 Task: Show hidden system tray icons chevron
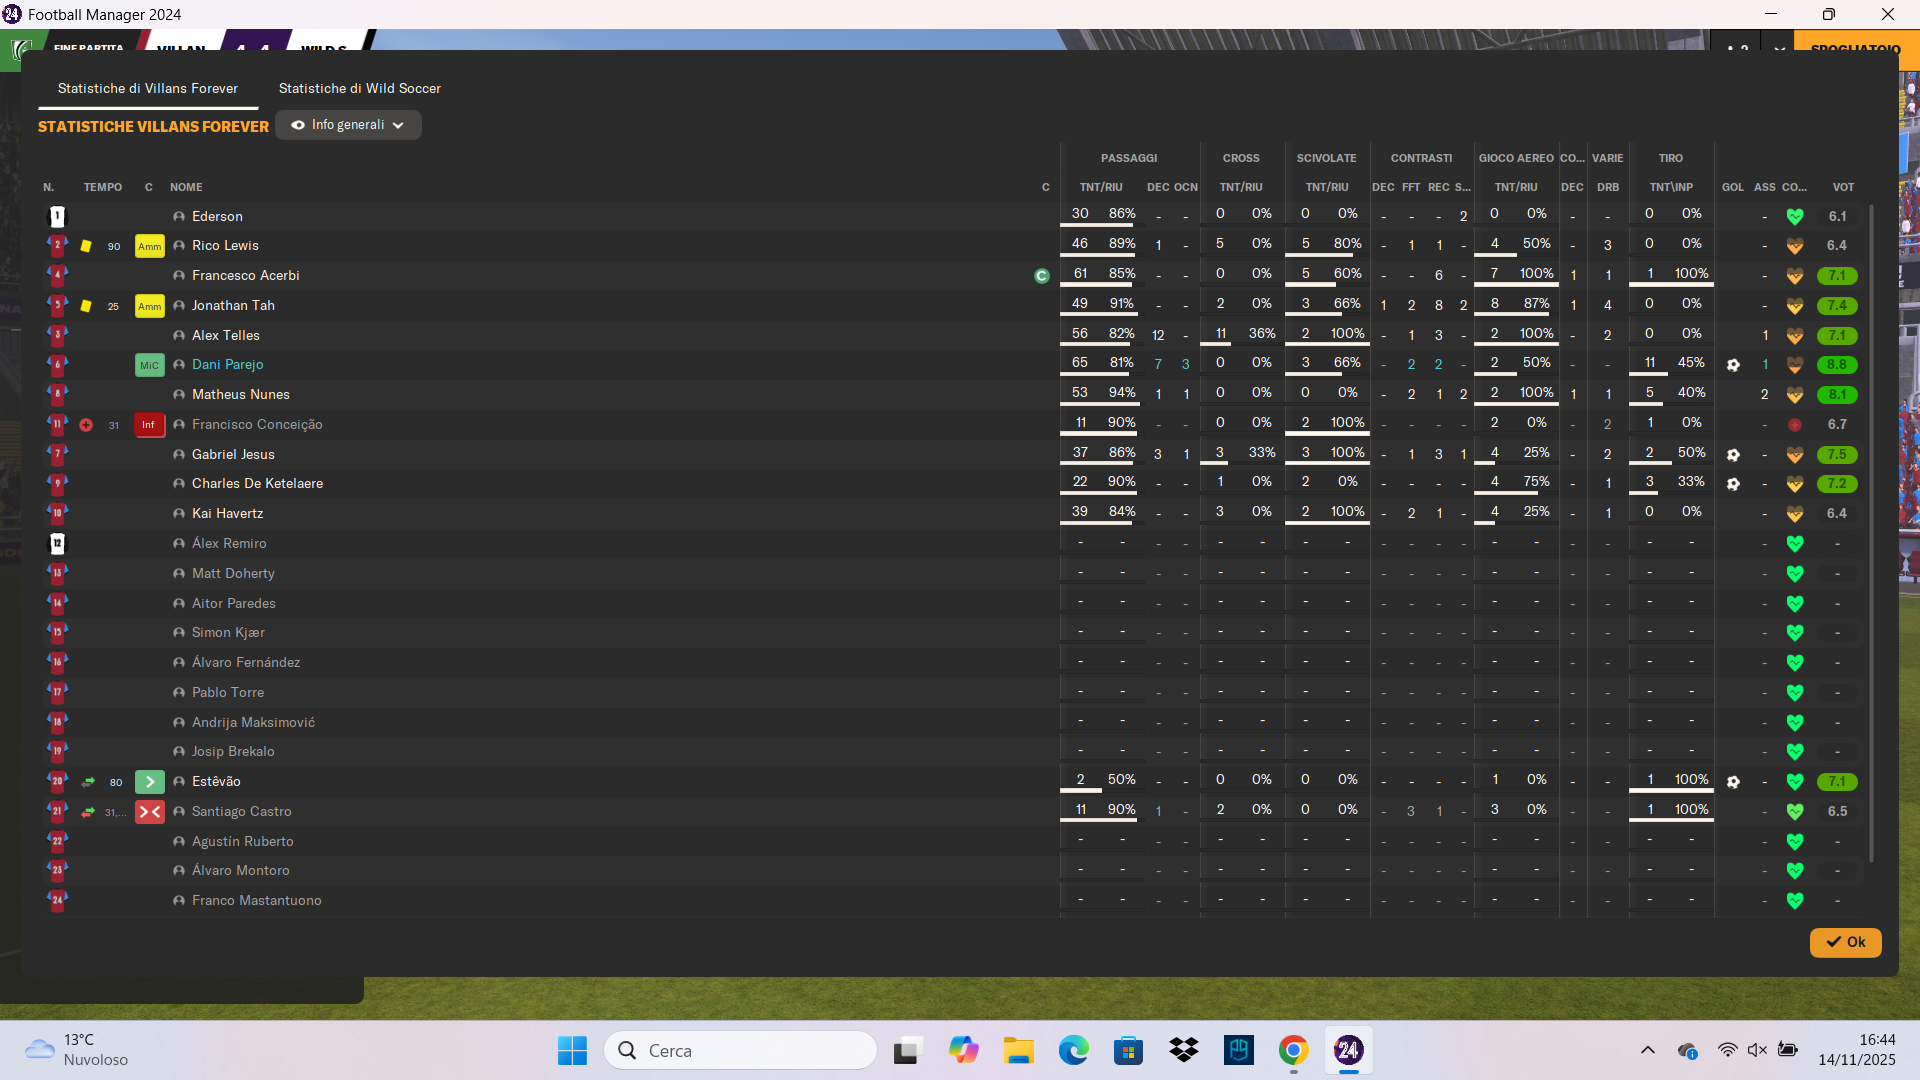pyautogui.click(x=1647, y=1050)
